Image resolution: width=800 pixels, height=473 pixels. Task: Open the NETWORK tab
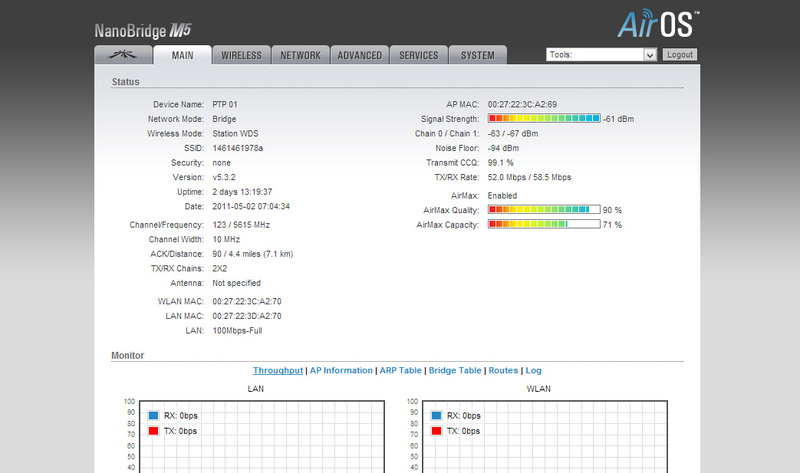pos(300,55)
